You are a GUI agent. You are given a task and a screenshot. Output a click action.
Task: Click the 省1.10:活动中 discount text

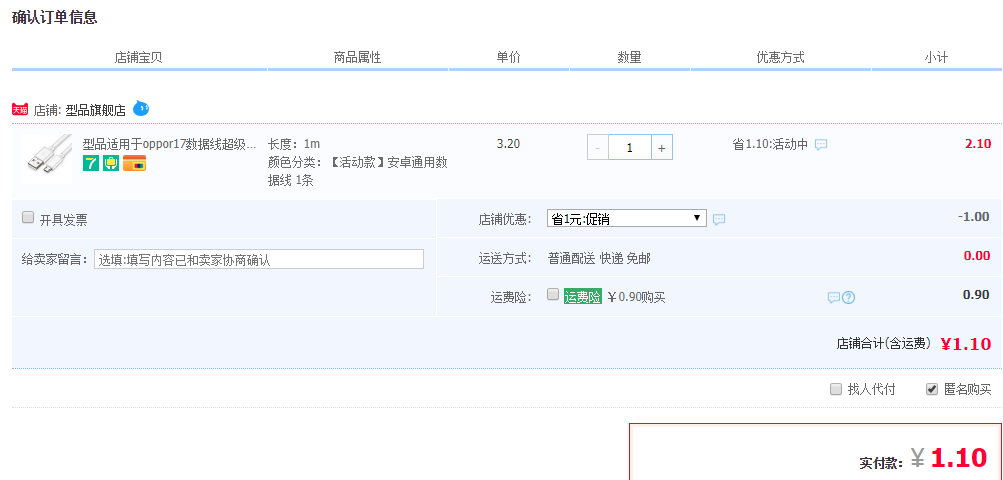770,145
